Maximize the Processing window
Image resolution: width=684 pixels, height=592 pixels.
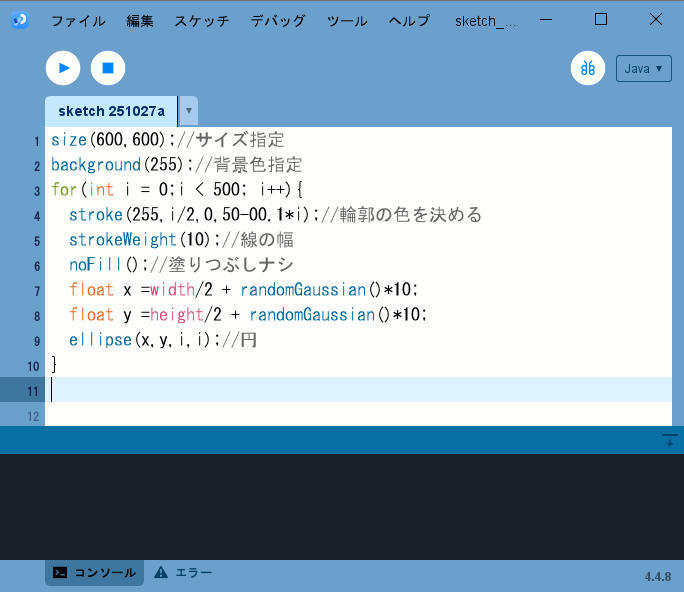(x=601, y=19)
